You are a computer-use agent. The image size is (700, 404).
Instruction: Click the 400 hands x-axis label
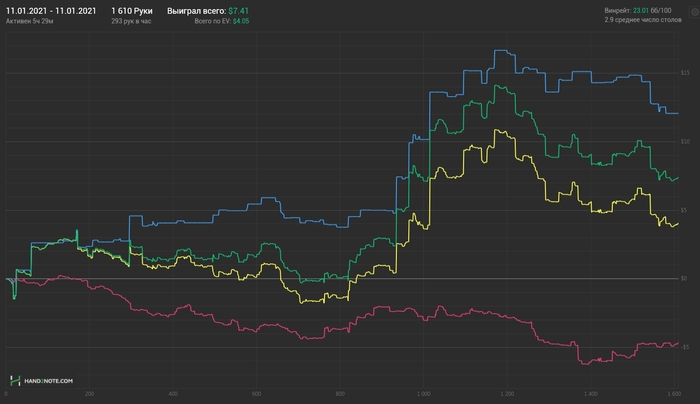(x=173, y=394)
